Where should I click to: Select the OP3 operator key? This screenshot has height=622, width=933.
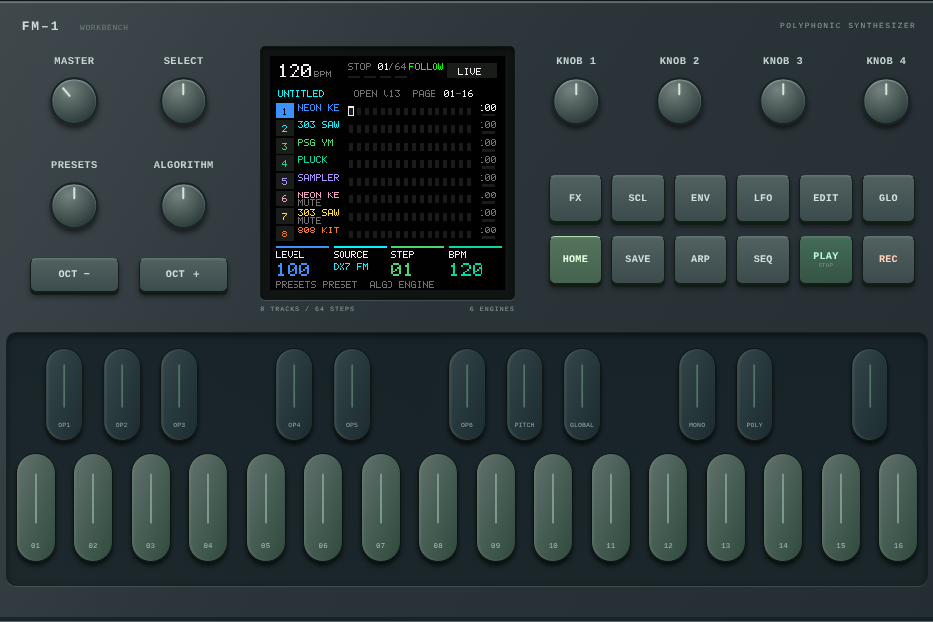179,394
